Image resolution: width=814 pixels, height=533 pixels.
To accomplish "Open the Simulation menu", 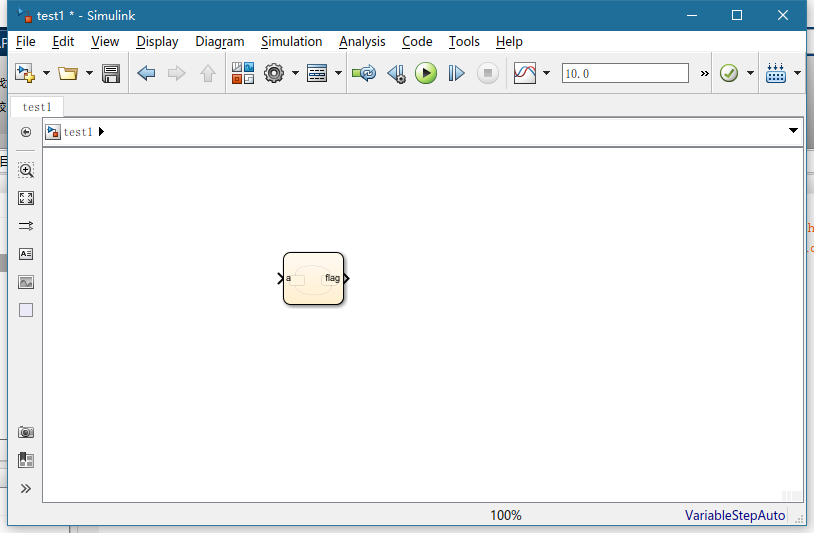I will click(x=291, y=42).
